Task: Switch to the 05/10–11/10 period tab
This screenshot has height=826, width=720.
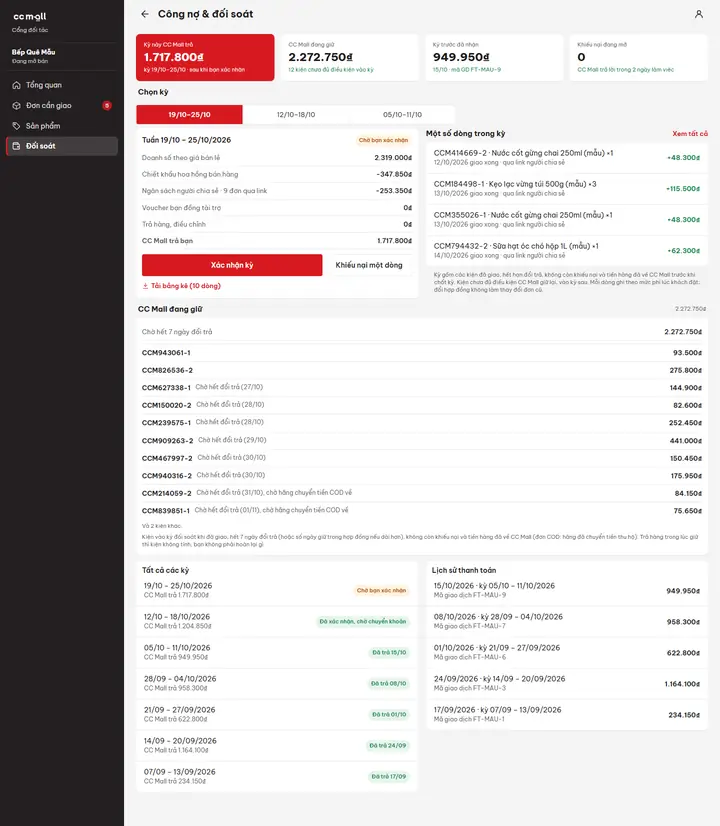Action: tap(402, 114)
